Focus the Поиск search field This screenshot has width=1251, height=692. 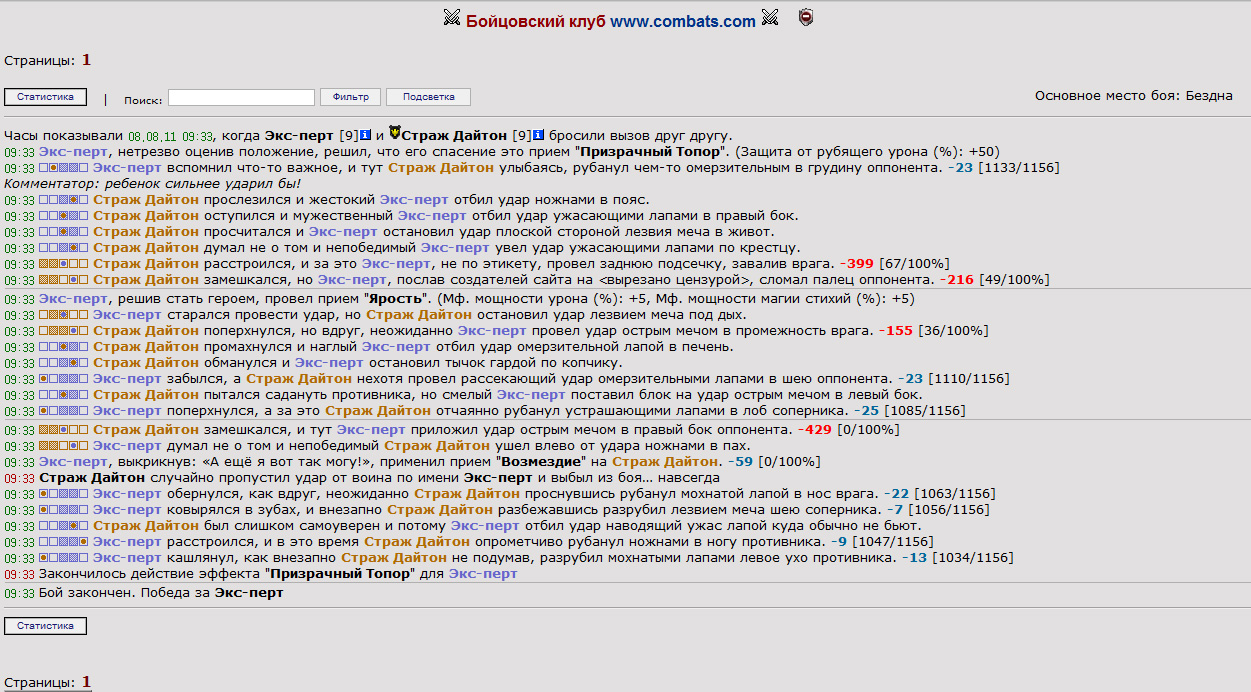point(241,97)
